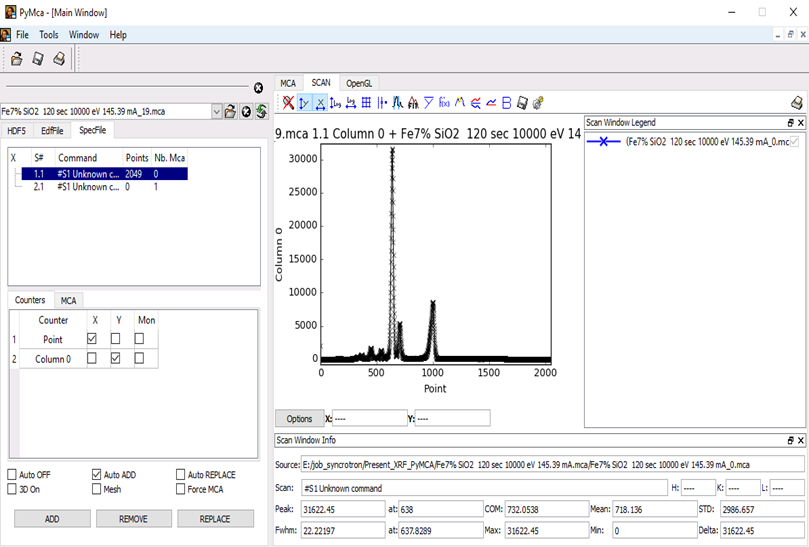Switch to the MCA plot tab
Screen dimensions: 809x547
(288, 83)
